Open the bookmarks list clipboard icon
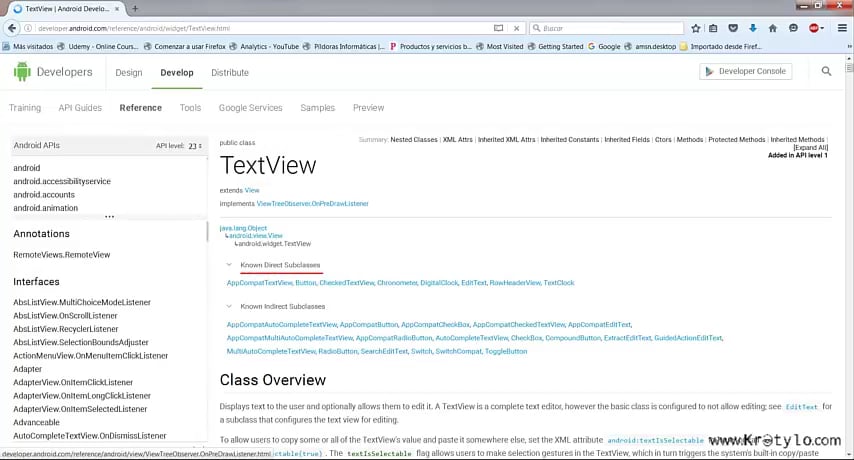Screen dimensions: 854x460 click(x=713, y=28)
